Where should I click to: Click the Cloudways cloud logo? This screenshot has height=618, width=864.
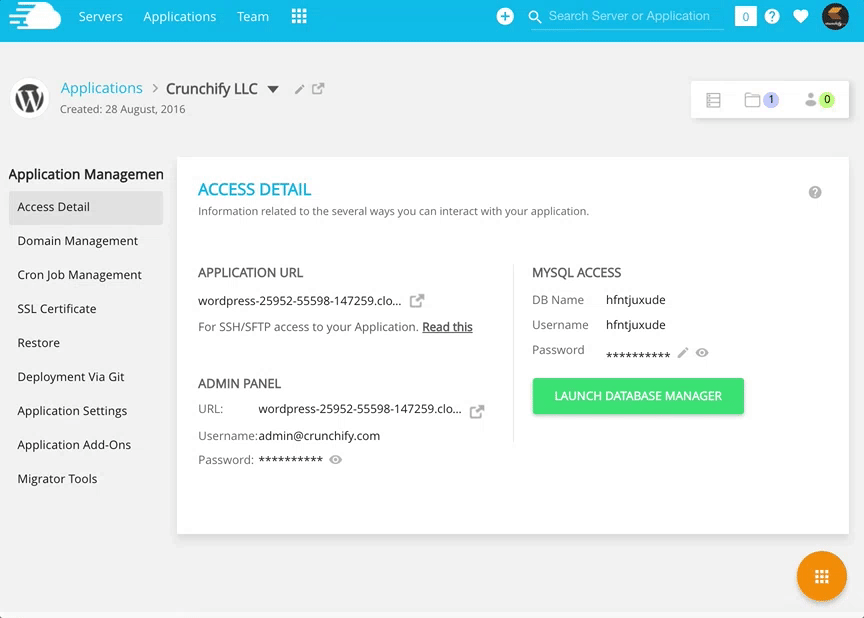(34, 17)
